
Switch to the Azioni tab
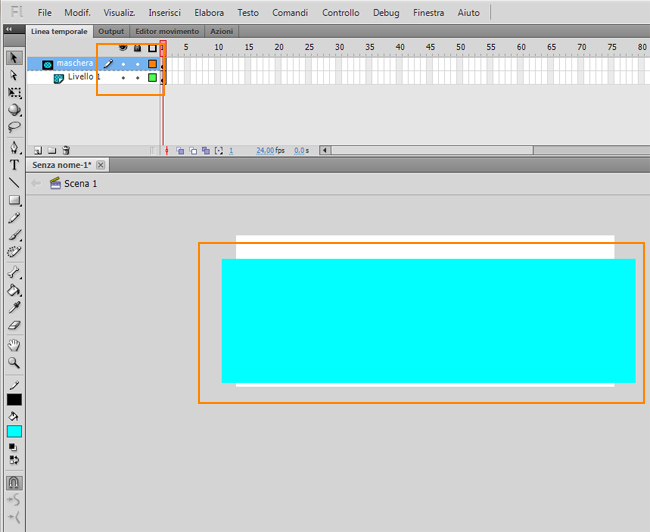(222, 32)
